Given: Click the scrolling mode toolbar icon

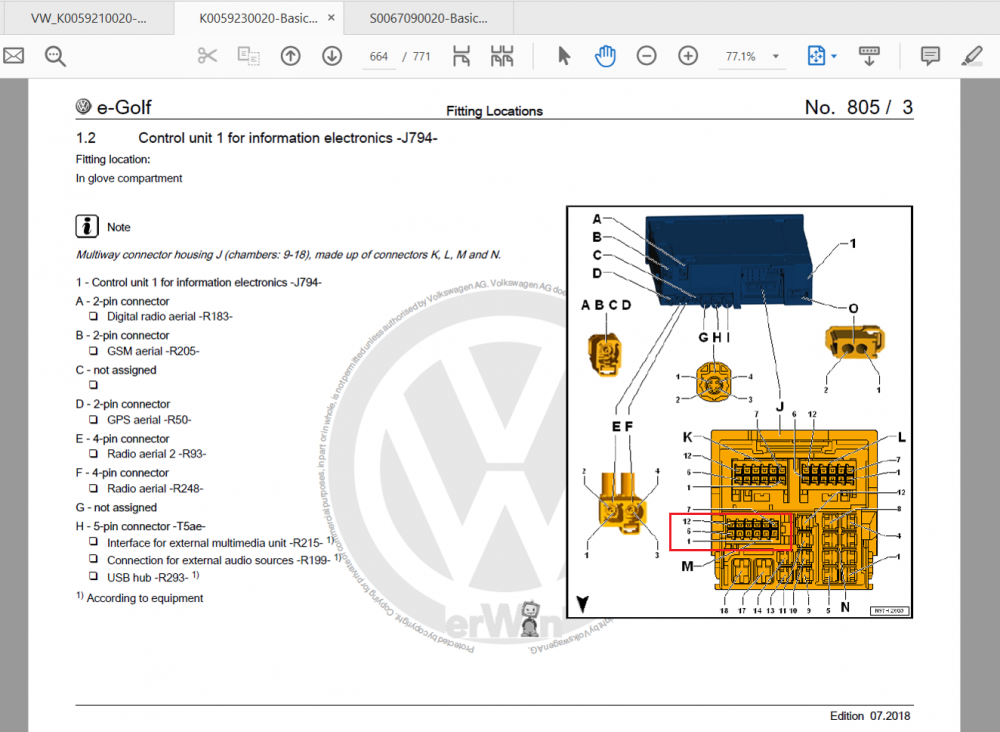Looking at the screenshot, I should pyautogui.click(x=869, y=56).
